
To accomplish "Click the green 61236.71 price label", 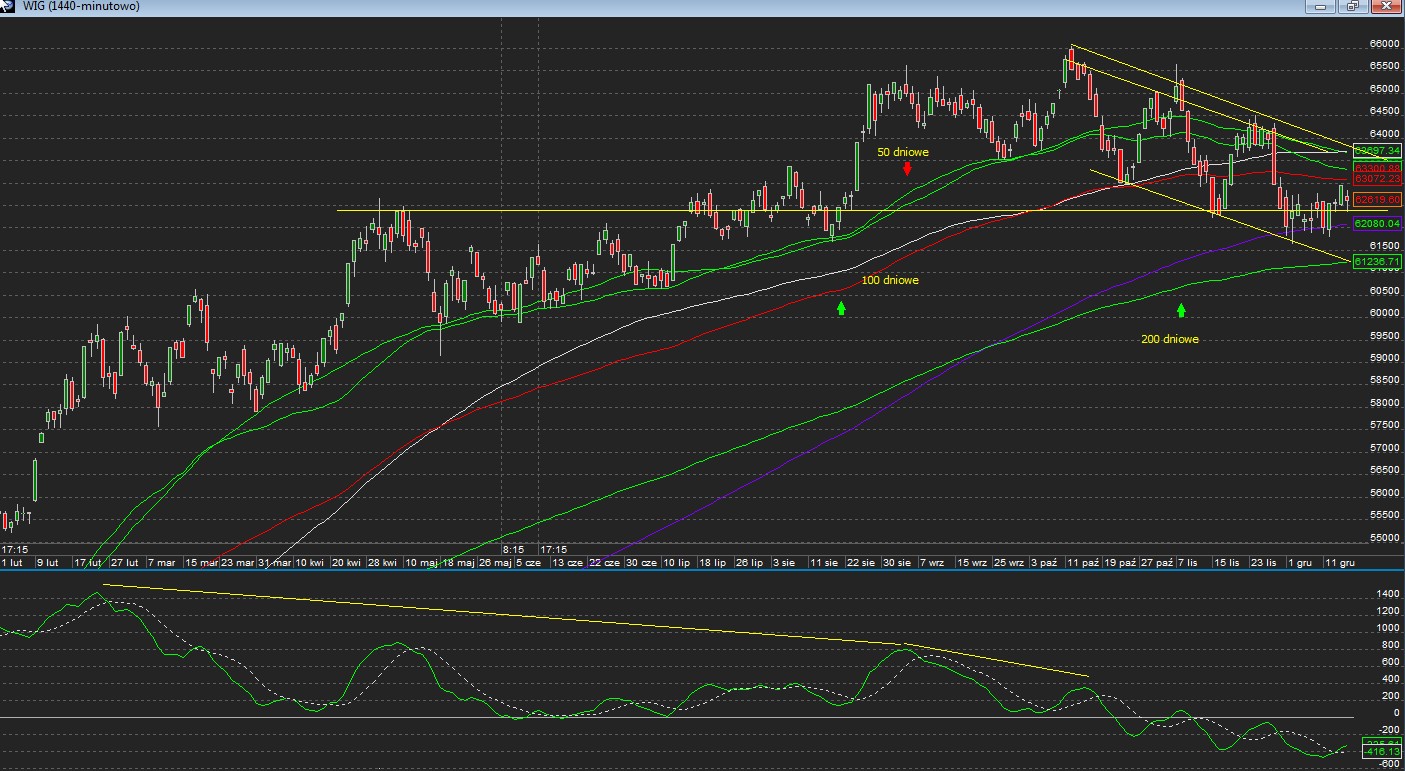I will (1377, 261).
